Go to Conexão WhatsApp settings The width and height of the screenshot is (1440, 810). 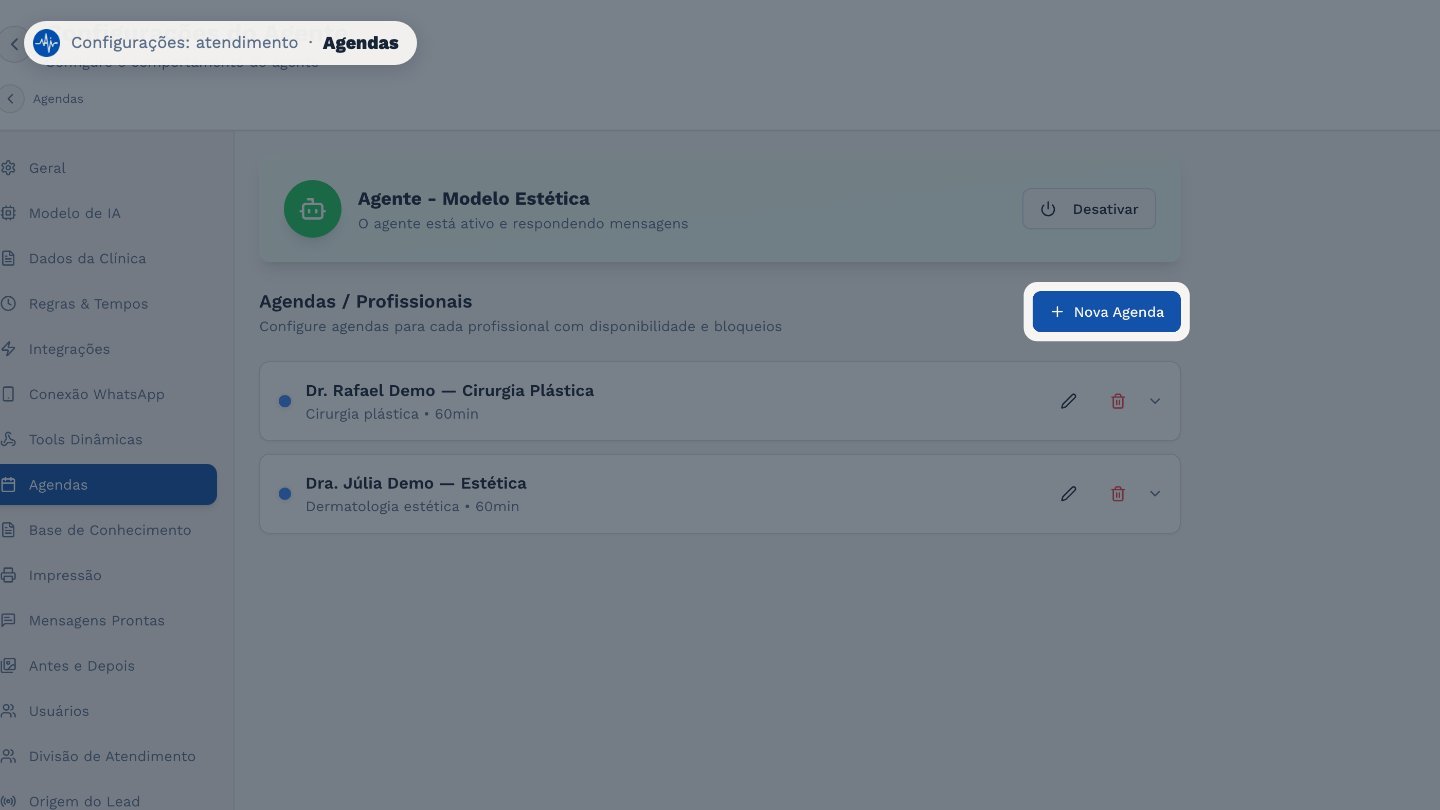pos(108,394)
